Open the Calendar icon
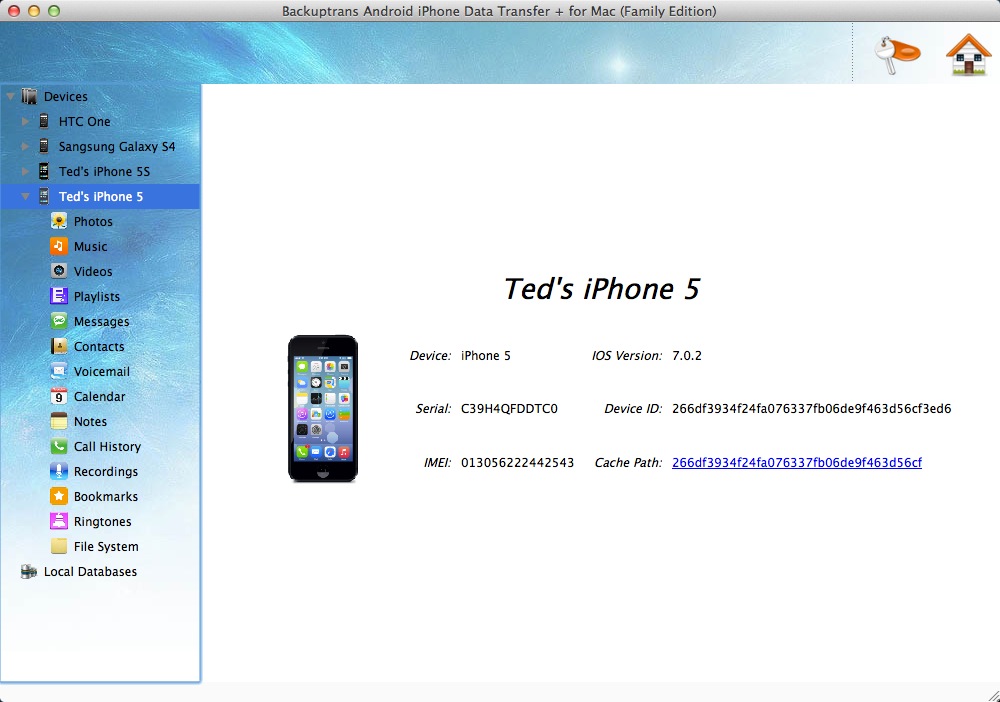The height and width of the screenshot is (702, 1000). coord(59,396)
